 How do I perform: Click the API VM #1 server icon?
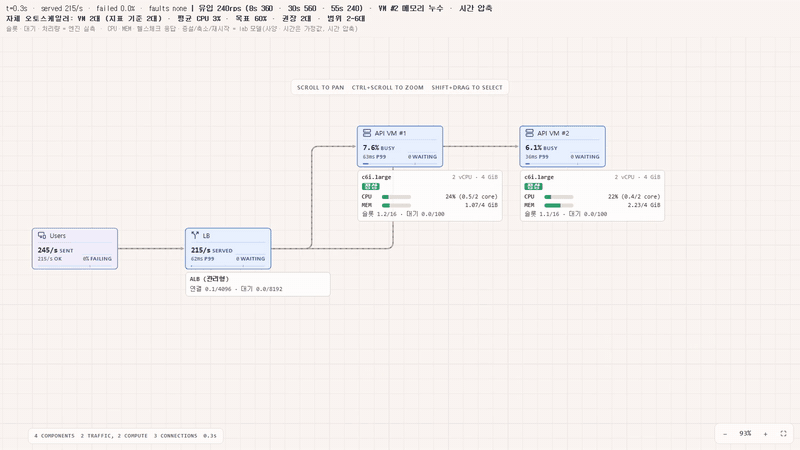[367, 133]
